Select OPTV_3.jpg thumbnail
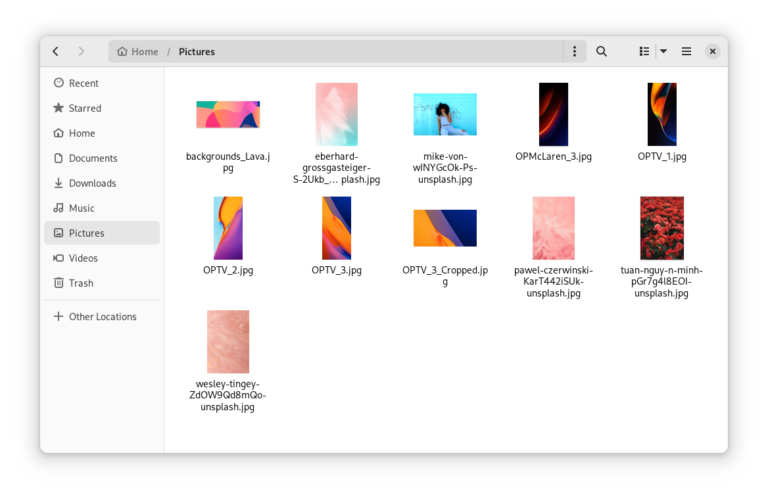This screenshot has width=768, height=497. (x=336, y=228)
